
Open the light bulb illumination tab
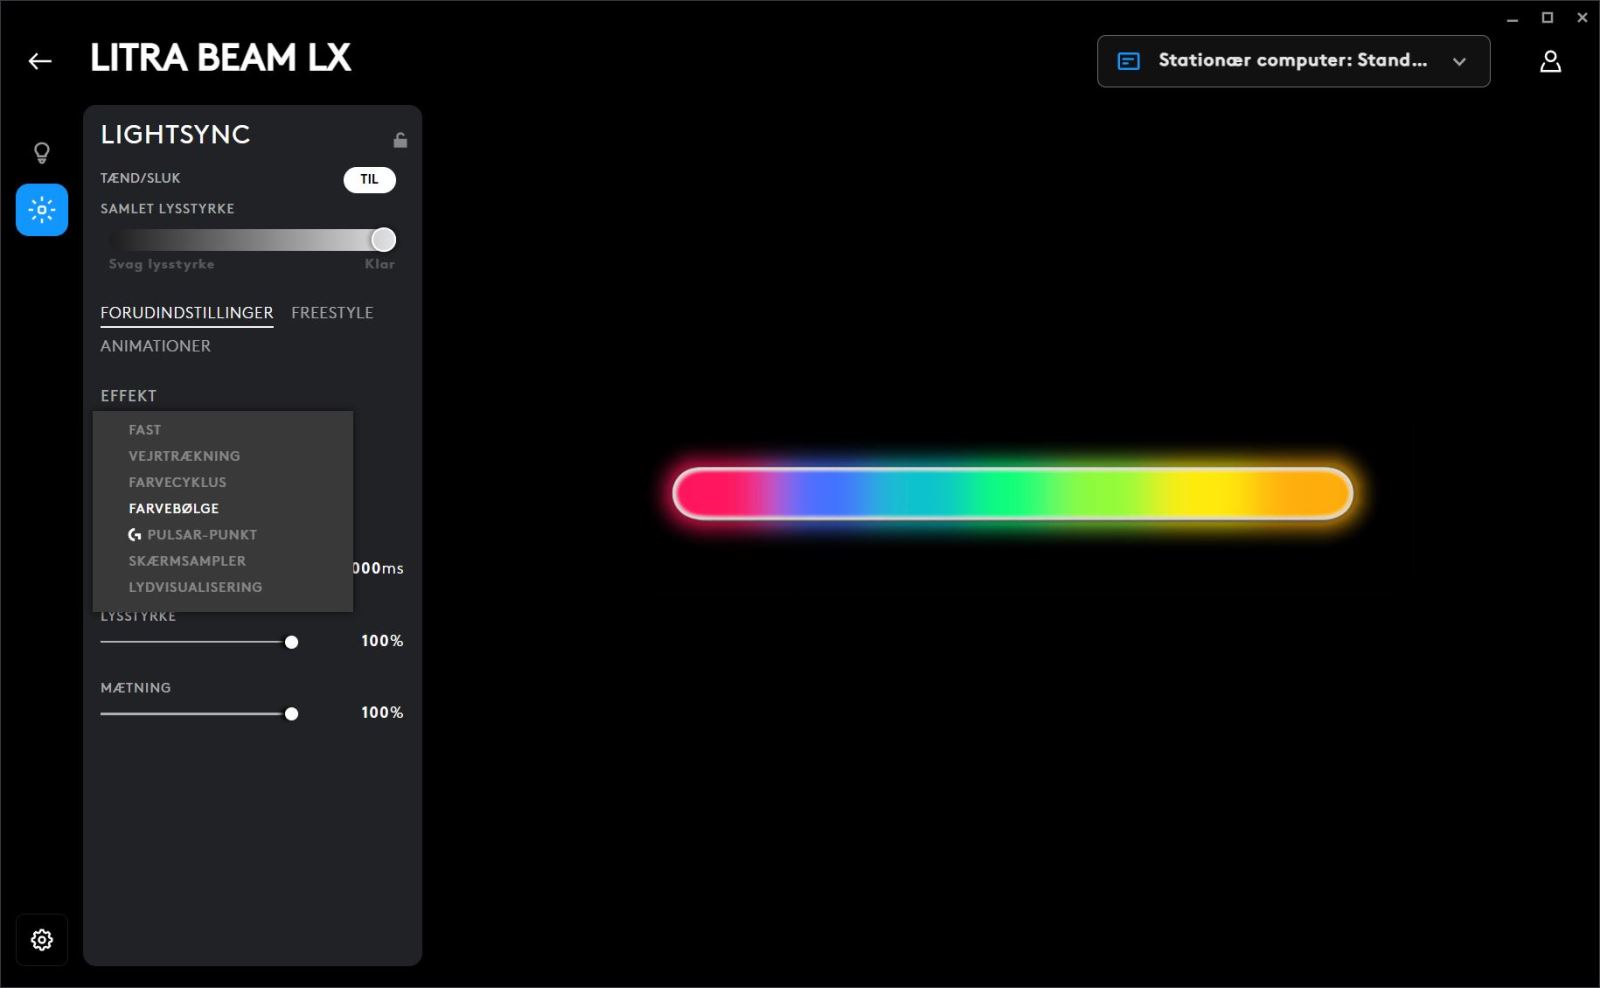click(x=42, y=153)
